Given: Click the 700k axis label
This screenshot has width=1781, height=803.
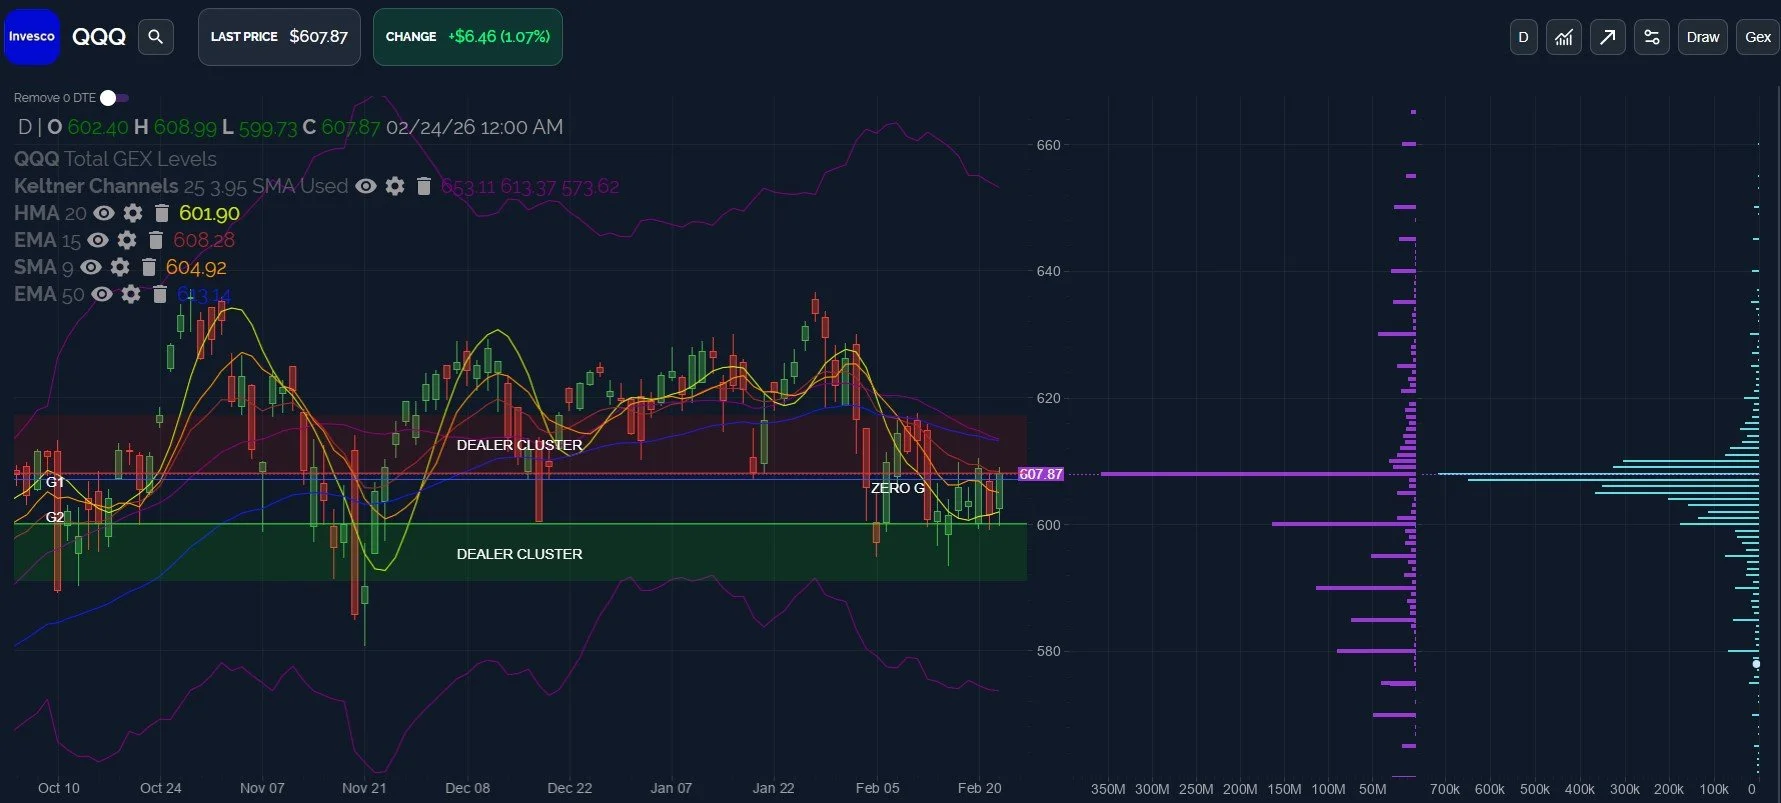Looking at the screenshot, I should (x=1444, y=789).
